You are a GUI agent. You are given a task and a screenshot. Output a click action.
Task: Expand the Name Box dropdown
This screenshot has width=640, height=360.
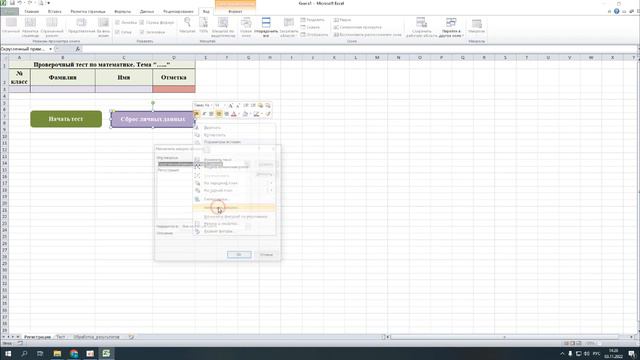pyautogui.click(x=51, y=49)
